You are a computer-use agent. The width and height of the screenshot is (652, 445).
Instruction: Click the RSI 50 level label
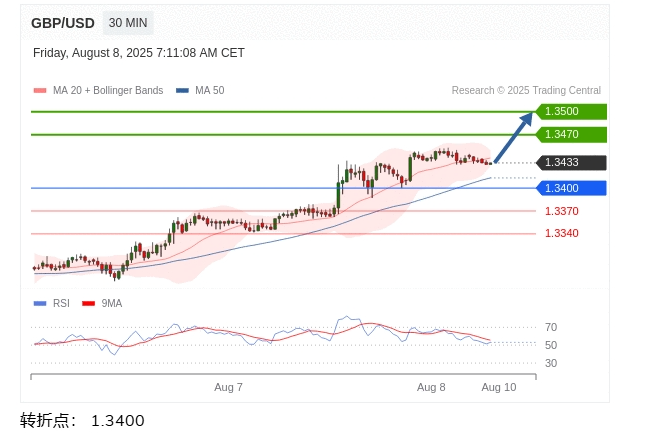[x=551, y=345]
